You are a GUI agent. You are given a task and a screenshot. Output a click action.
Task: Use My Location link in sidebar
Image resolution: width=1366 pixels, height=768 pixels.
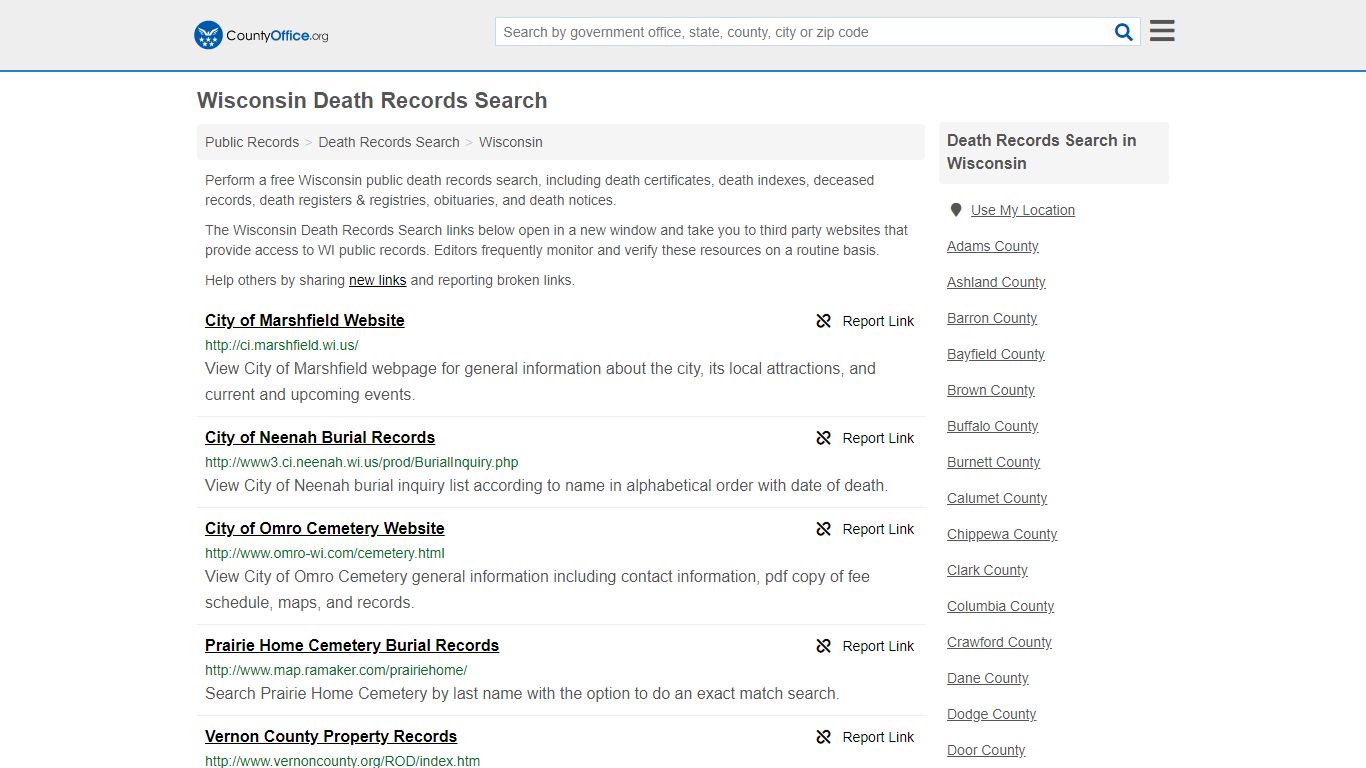click(1023, 210)
